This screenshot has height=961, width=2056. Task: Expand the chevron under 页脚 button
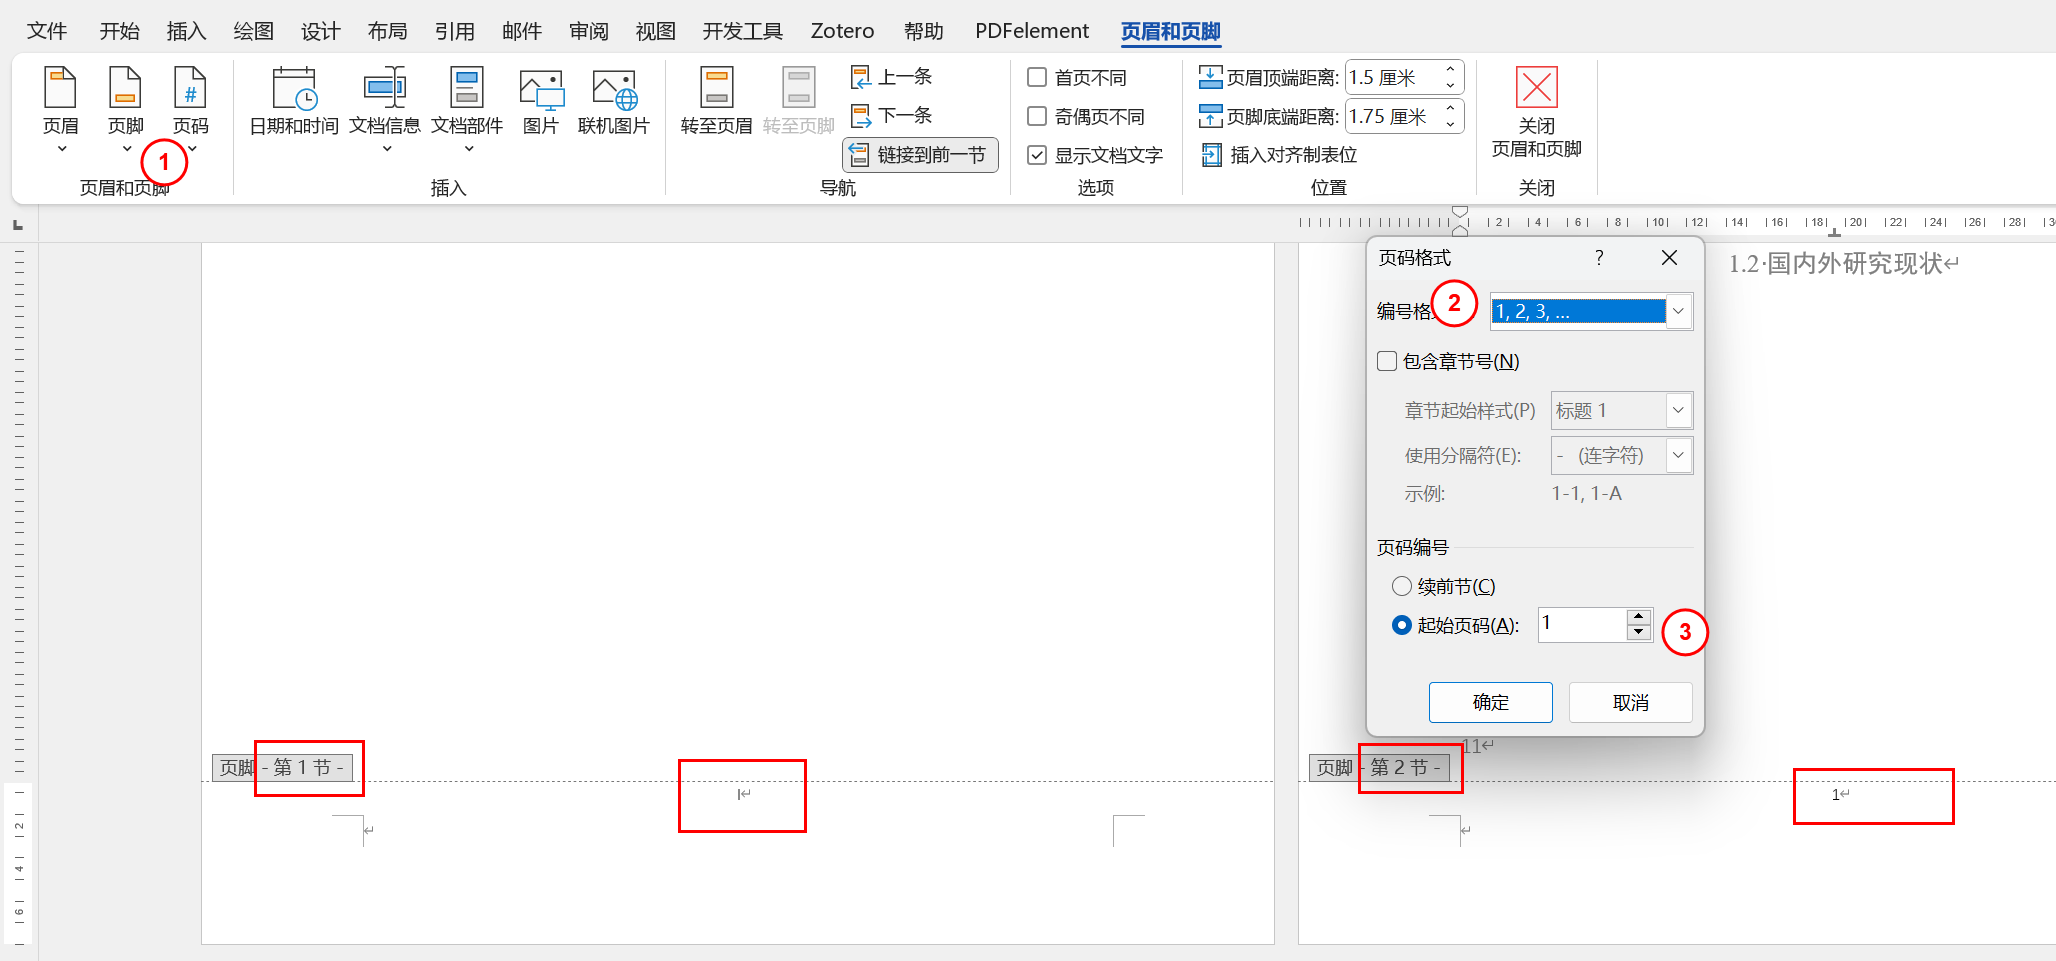click(x=127, y=149)
